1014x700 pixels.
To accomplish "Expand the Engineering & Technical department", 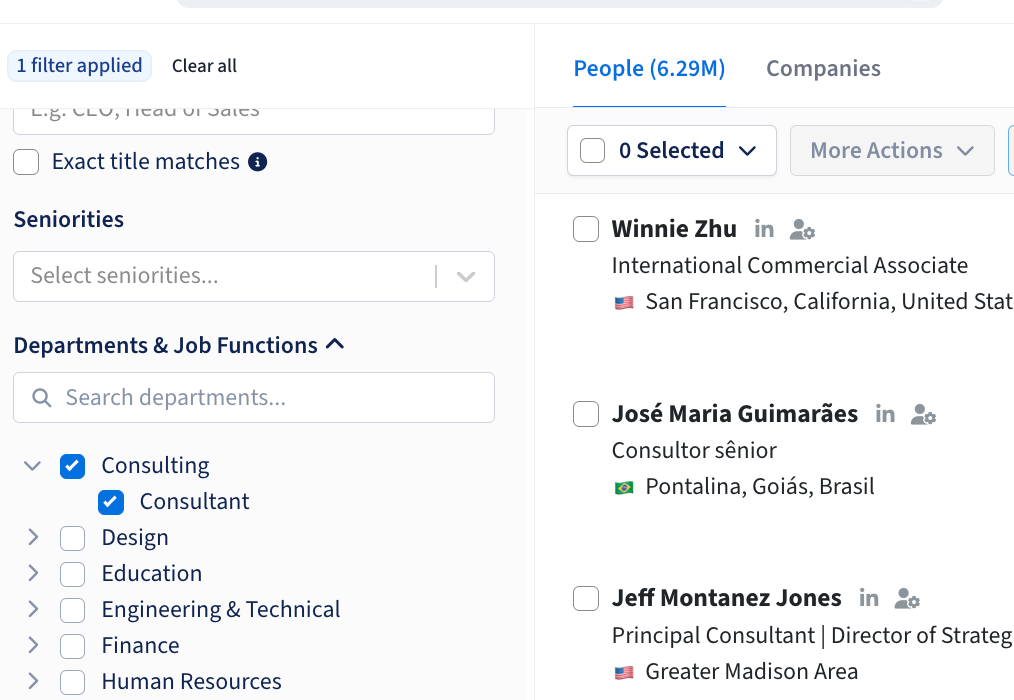I will pos(33,610).
